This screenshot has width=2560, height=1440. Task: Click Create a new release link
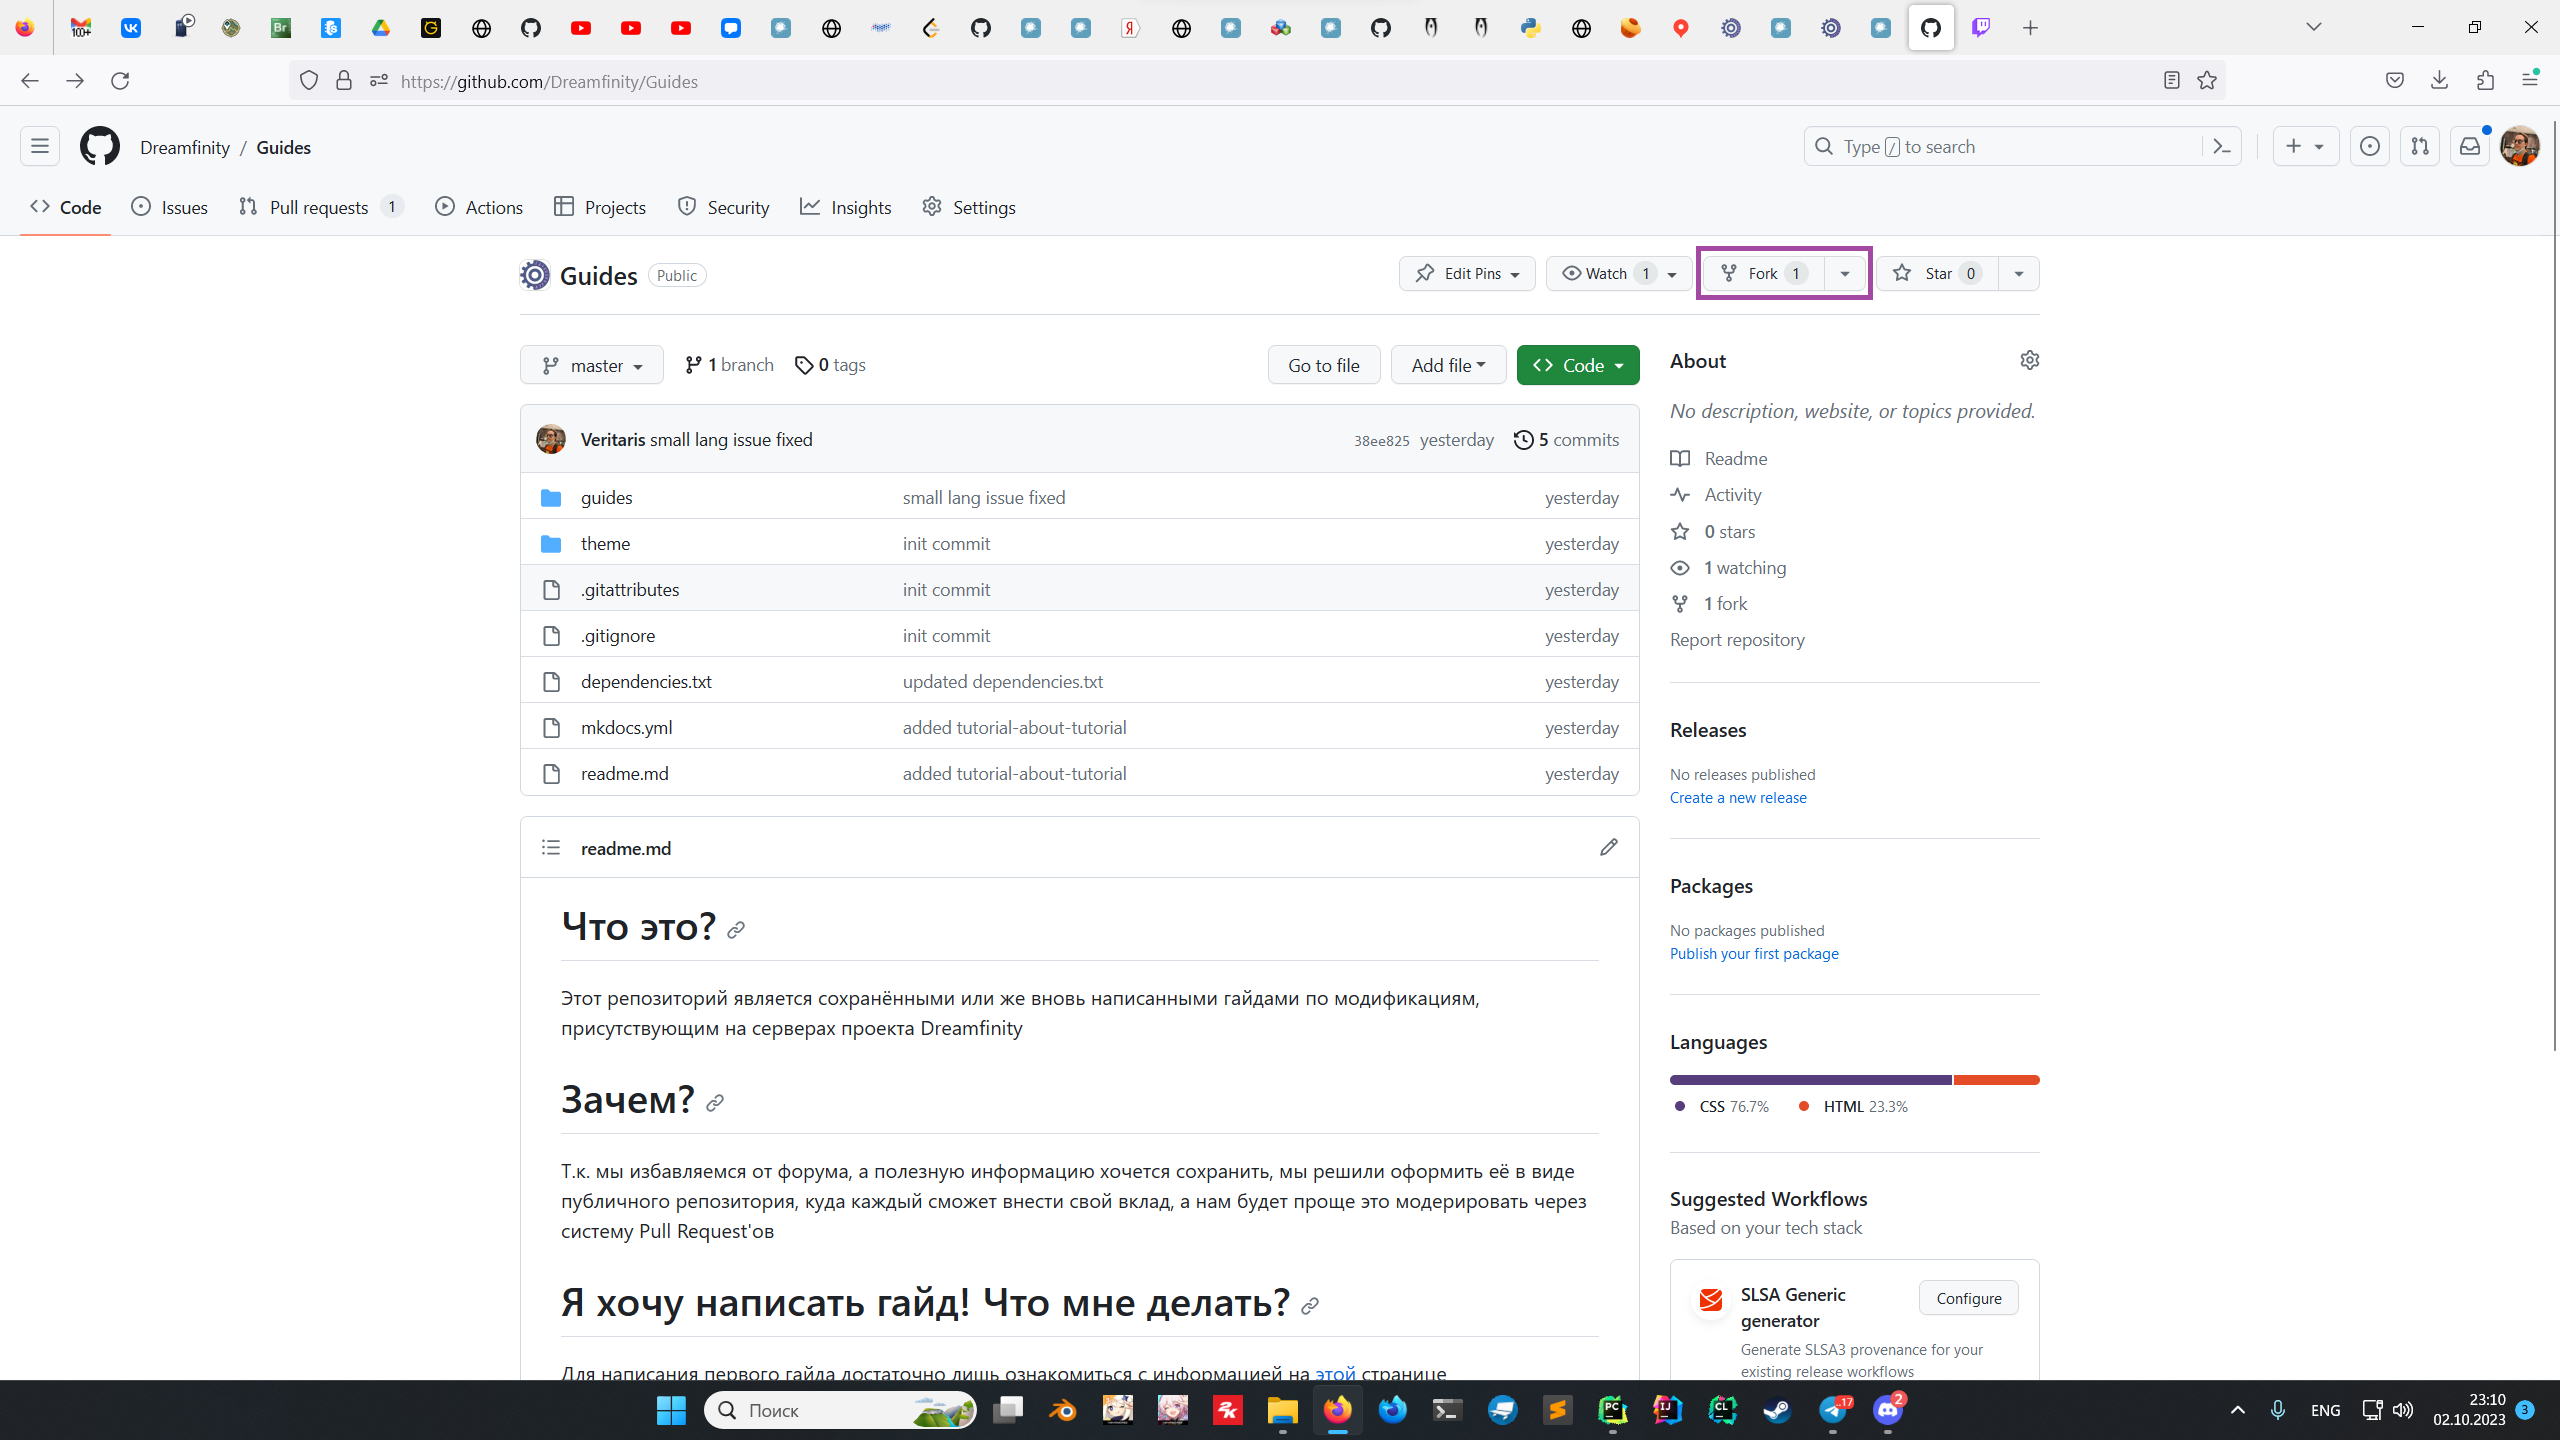(x=1738, y=798)
